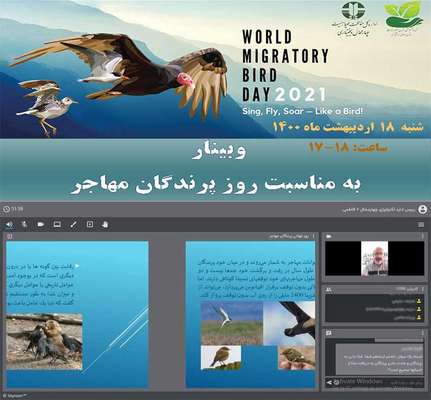Click the "Sing, Fly, Soar" slogan text
Image resolution: width=431 pixels, height=400 pixels.
click(302, 111)
